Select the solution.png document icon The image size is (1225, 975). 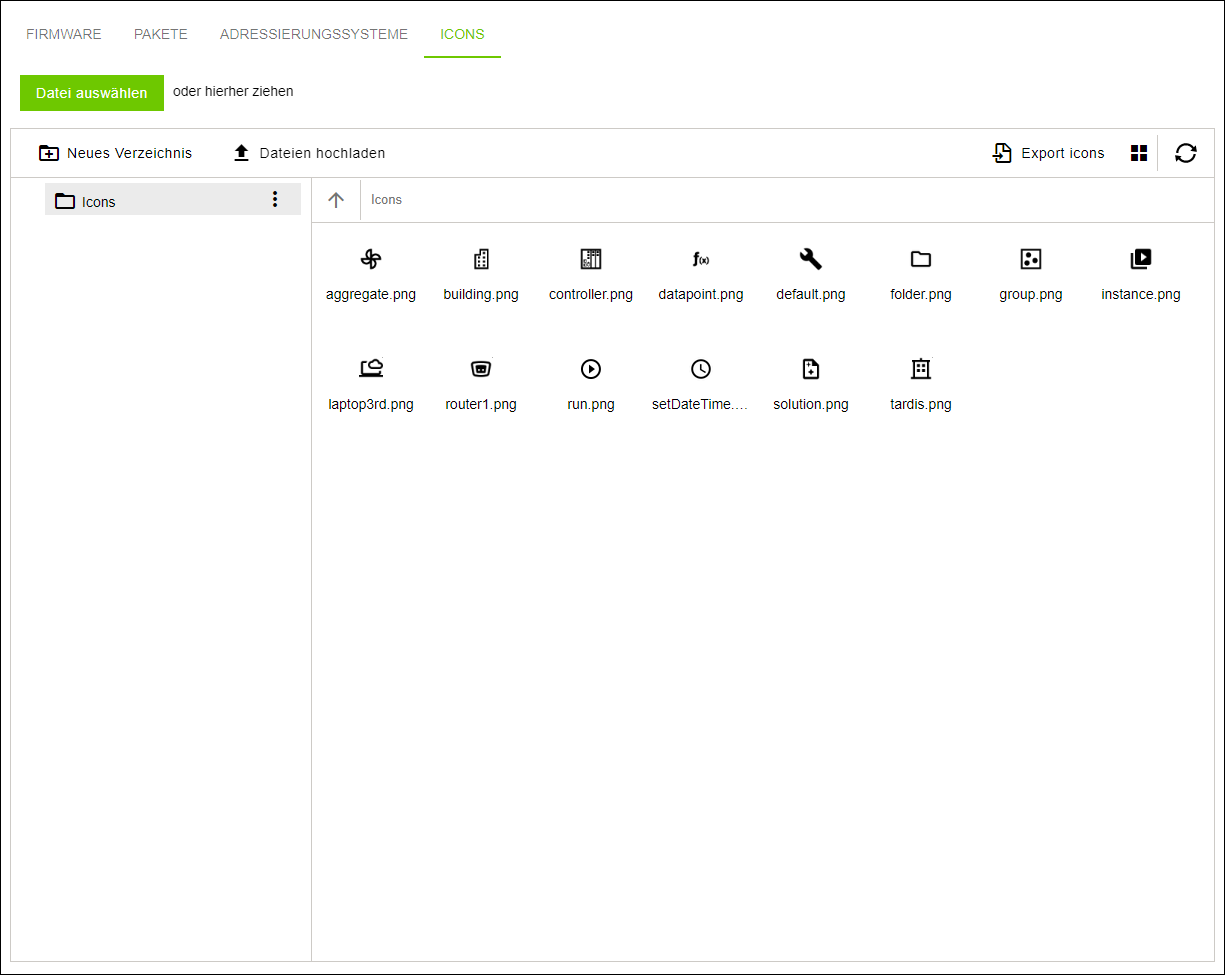click(x=811, y=369)
